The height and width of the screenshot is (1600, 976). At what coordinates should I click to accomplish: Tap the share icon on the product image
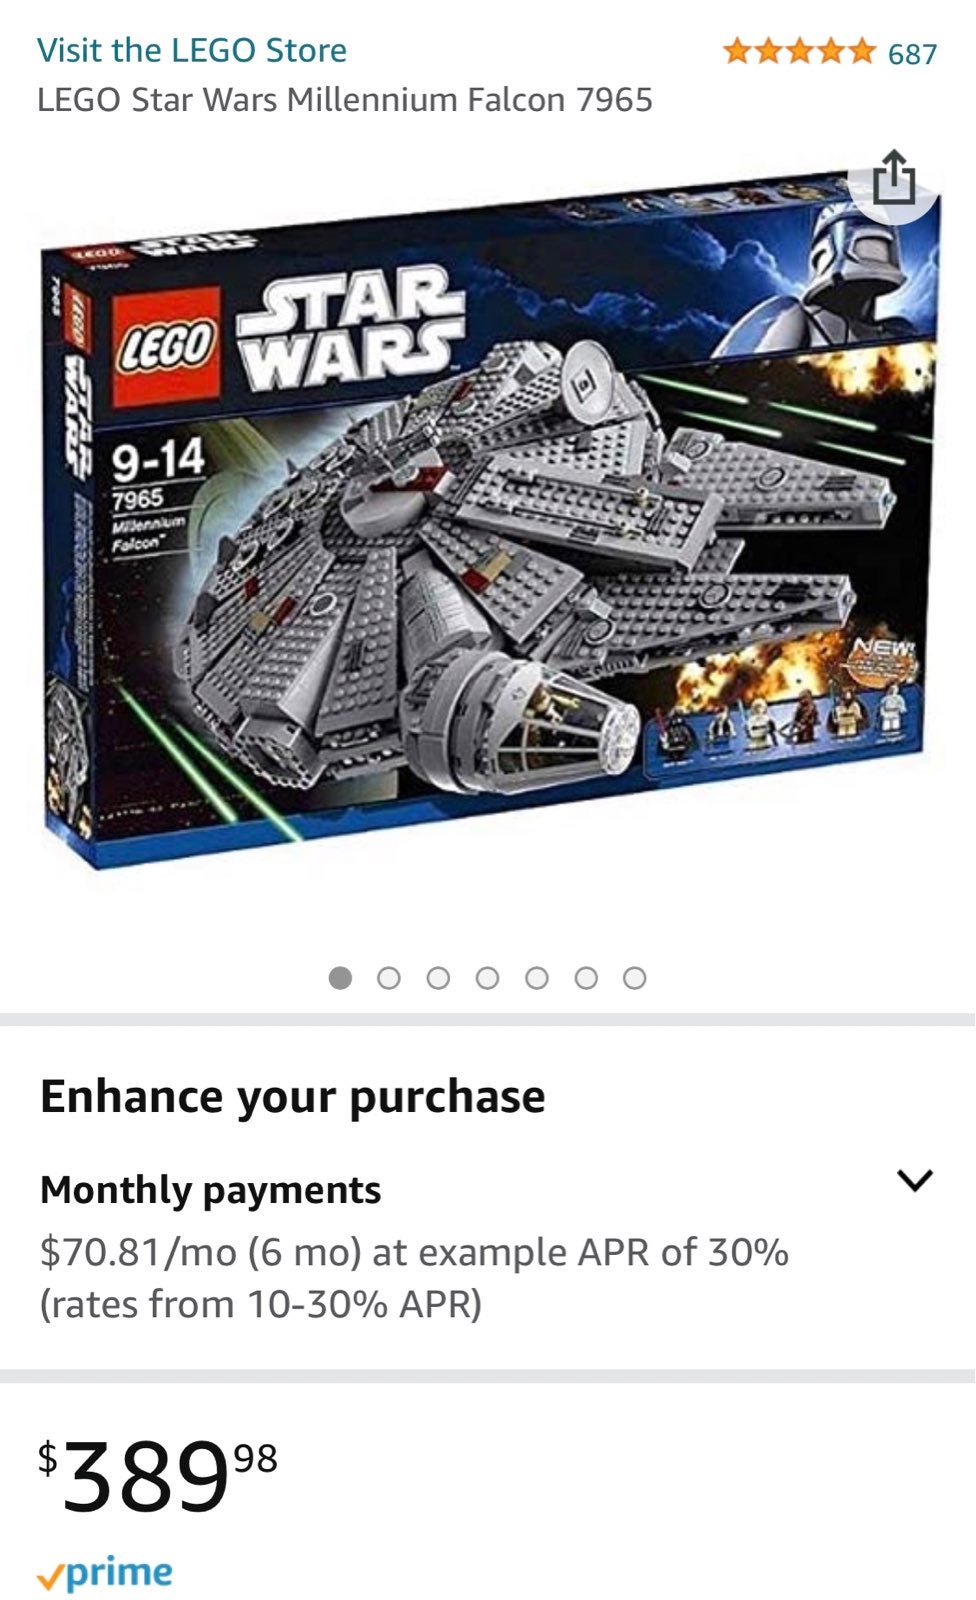[893, 179]
